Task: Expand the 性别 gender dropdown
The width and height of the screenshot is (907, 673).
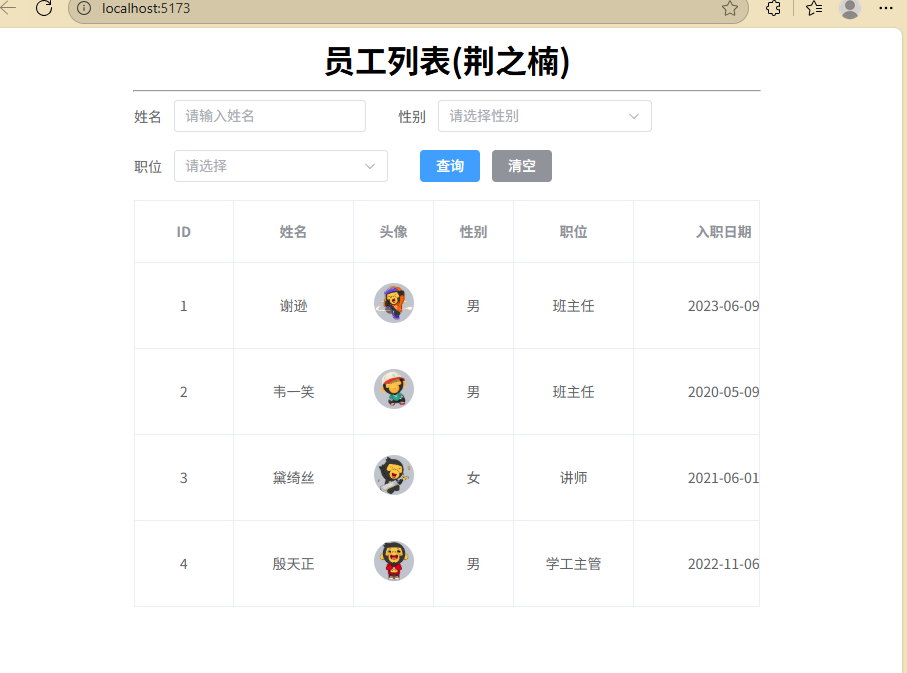Action: [x=544, y=116]
